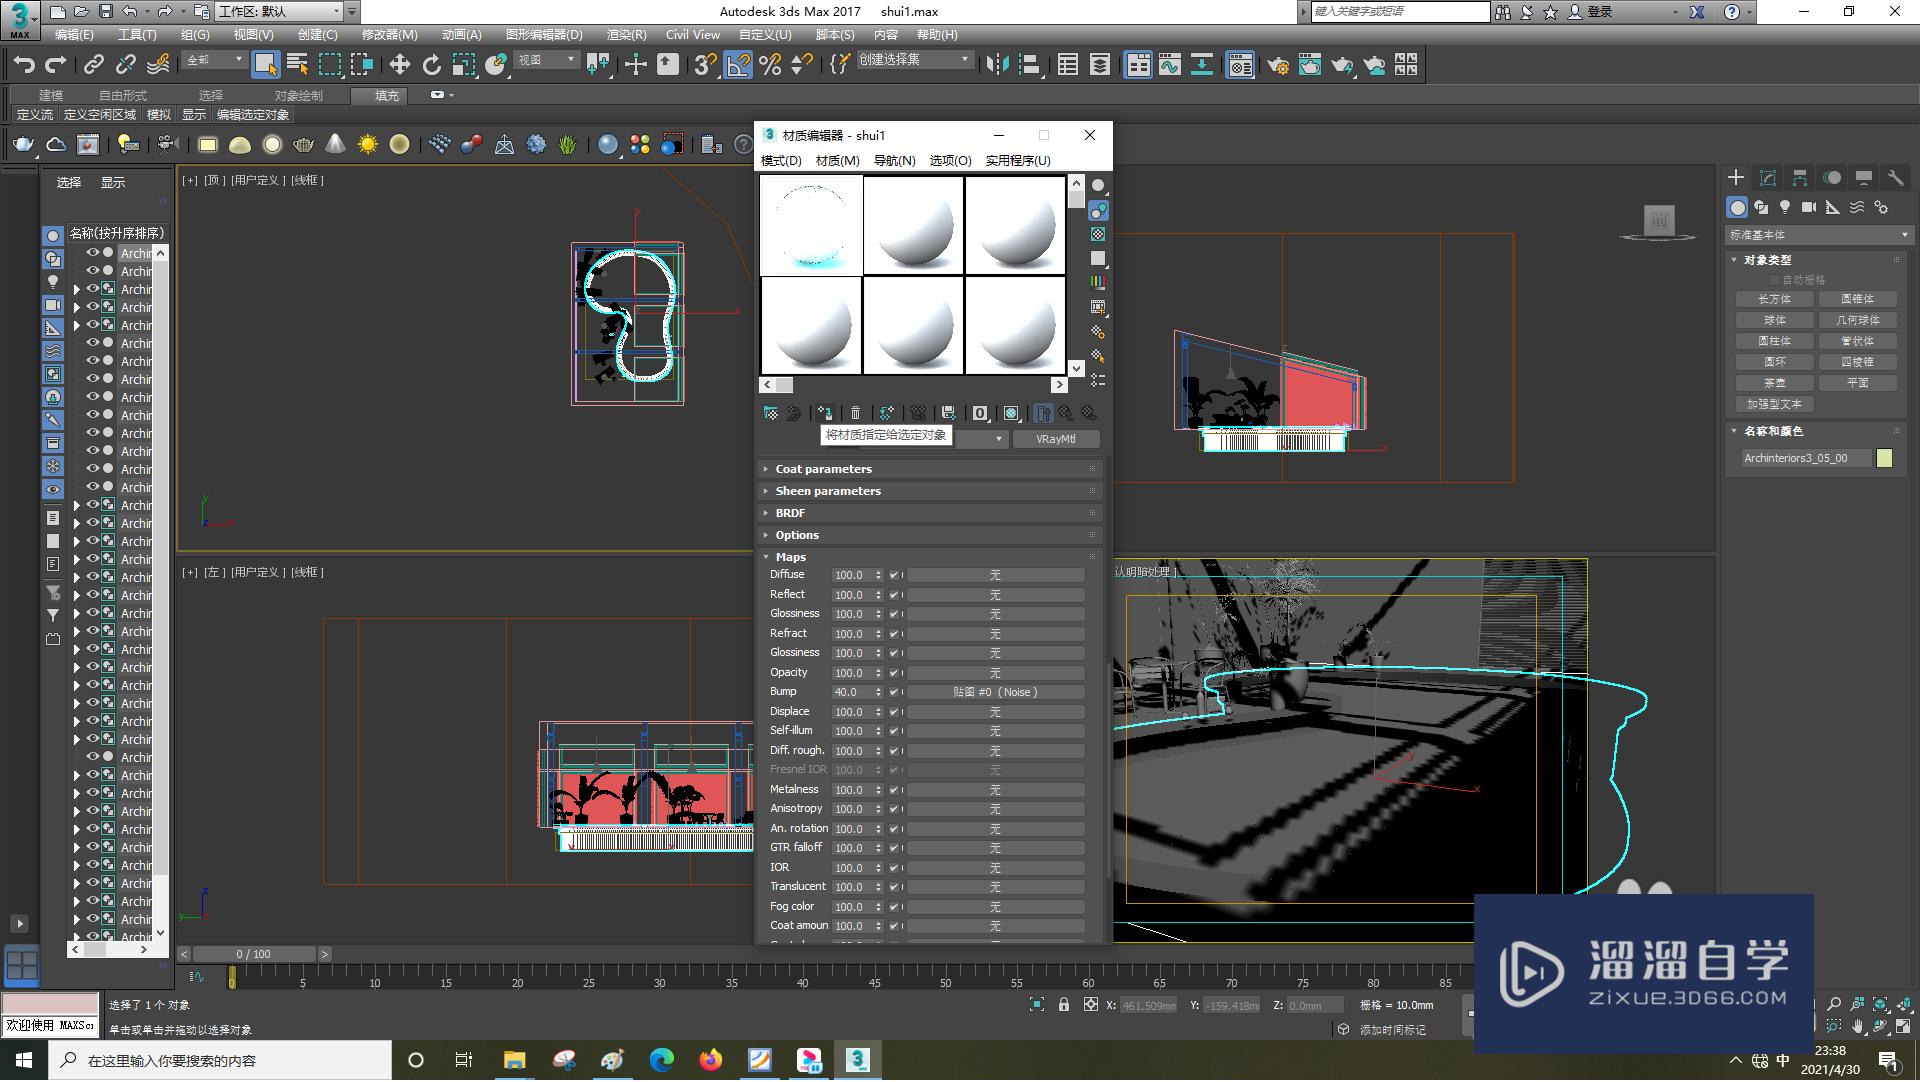This screenshot has height=1082, width=1920.
Task: Click the Mirror tool icon
Action: click(x=997, y=65)
